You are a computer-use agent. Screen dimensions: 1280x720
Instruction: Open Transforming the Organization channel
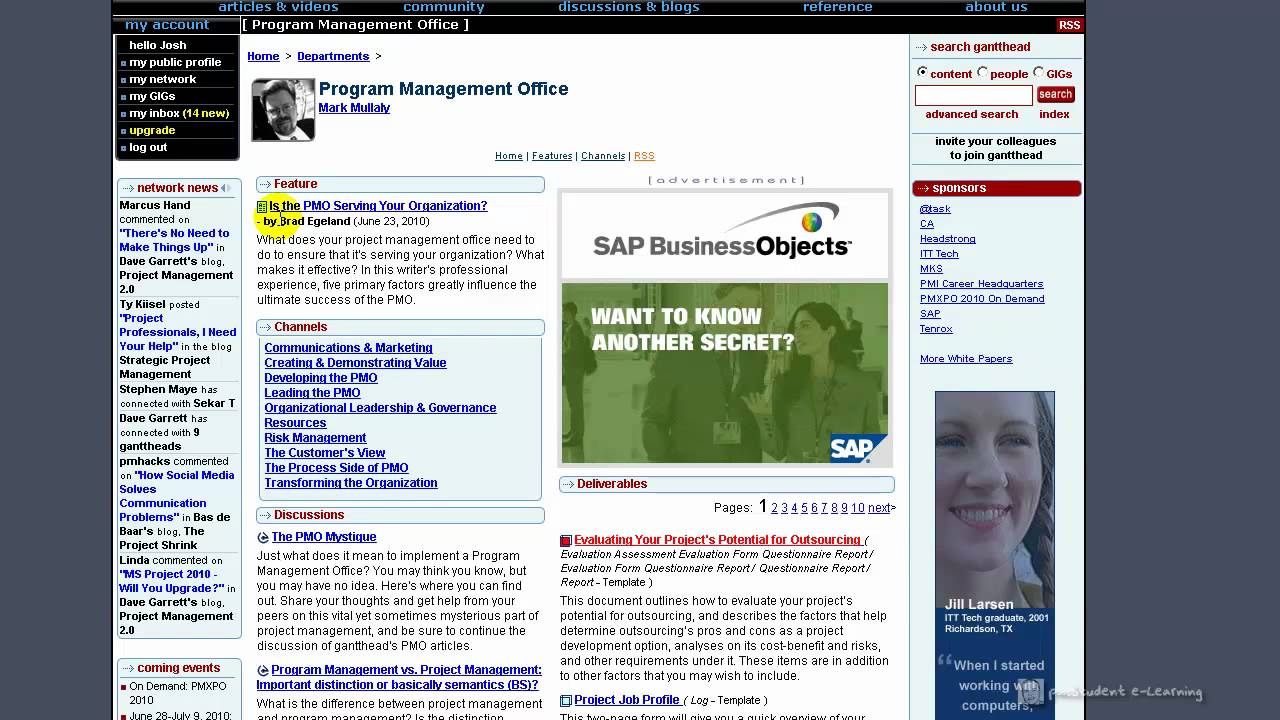coord(351,483)
